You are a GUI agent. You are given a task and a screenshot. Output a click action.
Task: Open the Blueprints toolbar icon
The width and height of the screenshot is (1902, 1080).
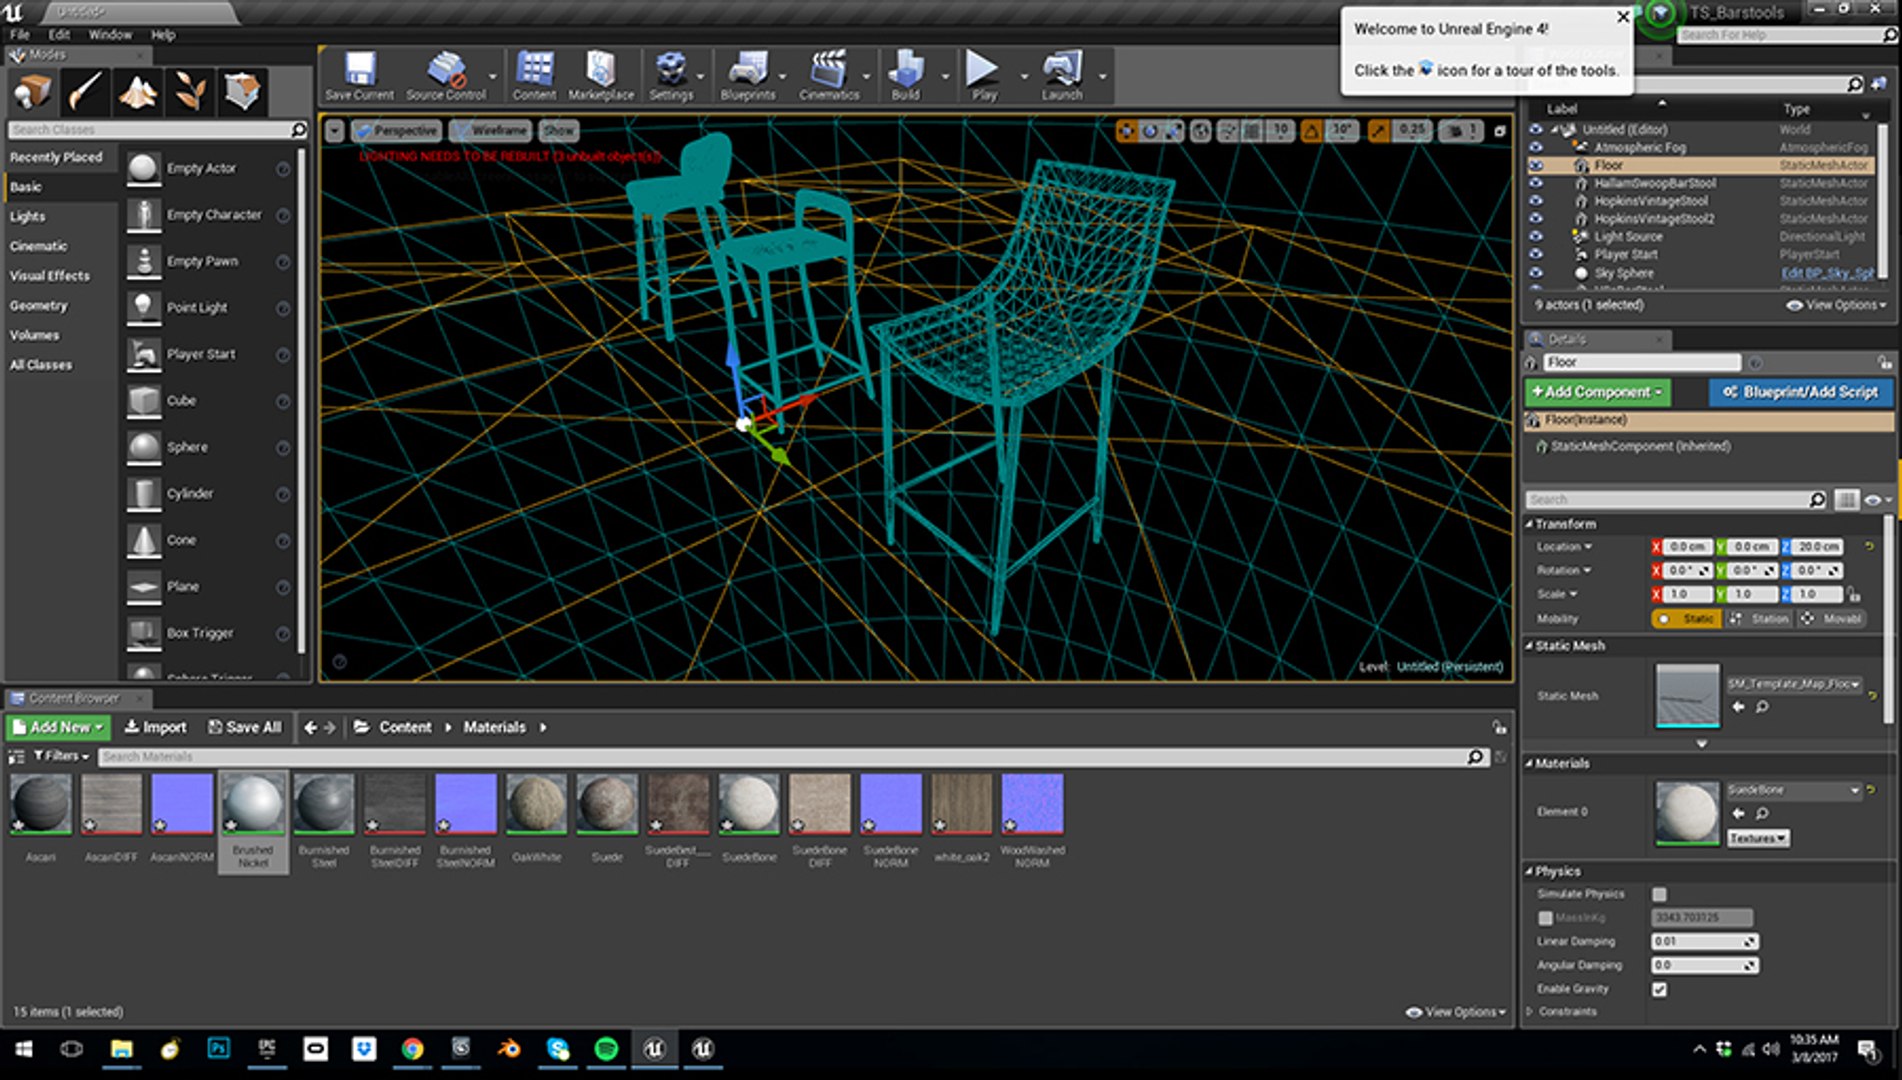[747, 75]
